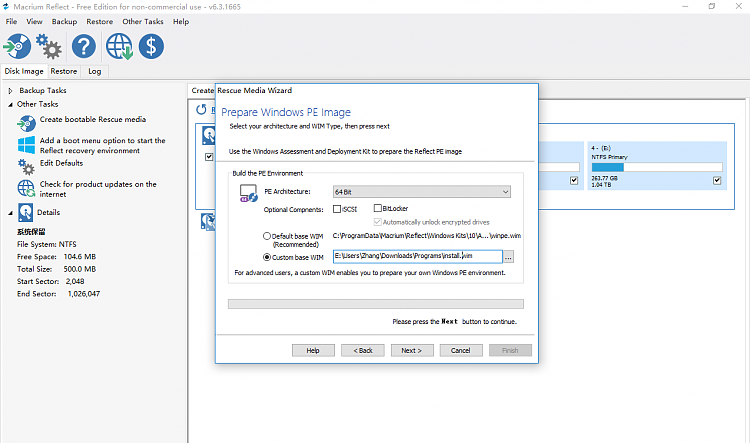This screenshot has height=443, width=750.
Task: Click the (E:) partition usage bar
Action: coord(657,167)
